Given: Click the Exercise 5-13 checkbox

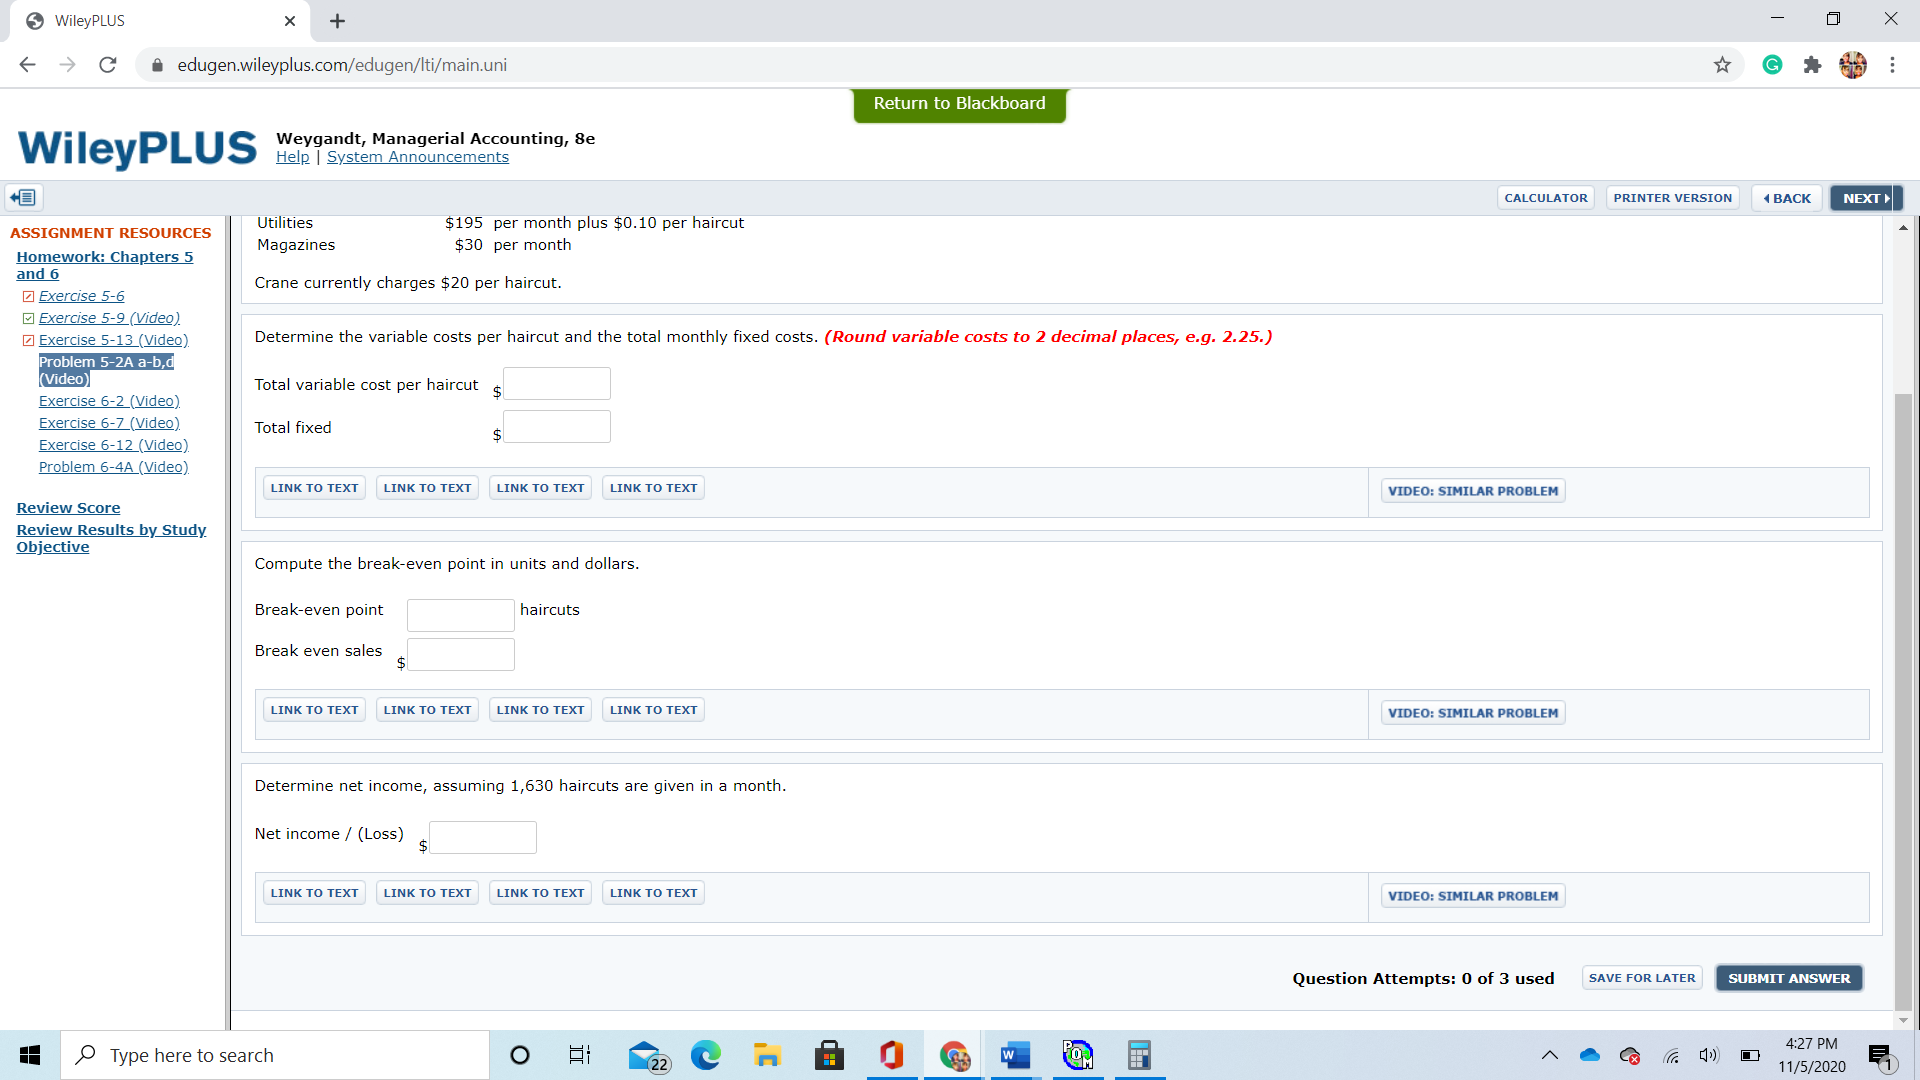Looking at the screenshot, I should 29,341.
